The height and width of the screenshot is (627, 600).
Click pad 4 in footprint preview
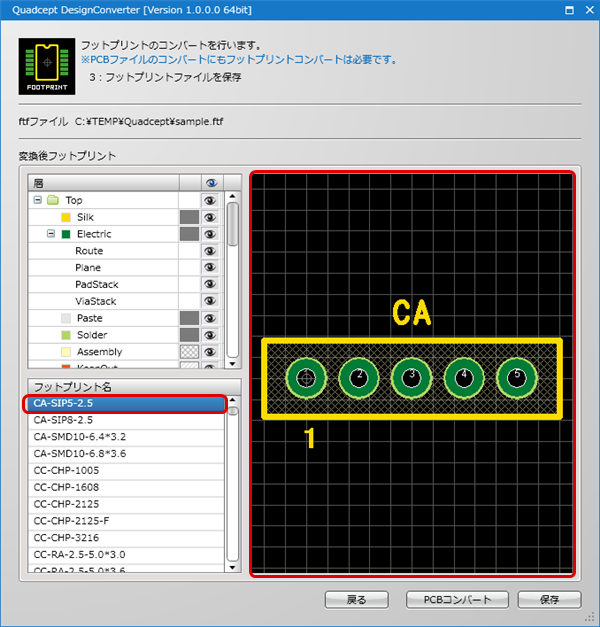(x=464, y=378)
